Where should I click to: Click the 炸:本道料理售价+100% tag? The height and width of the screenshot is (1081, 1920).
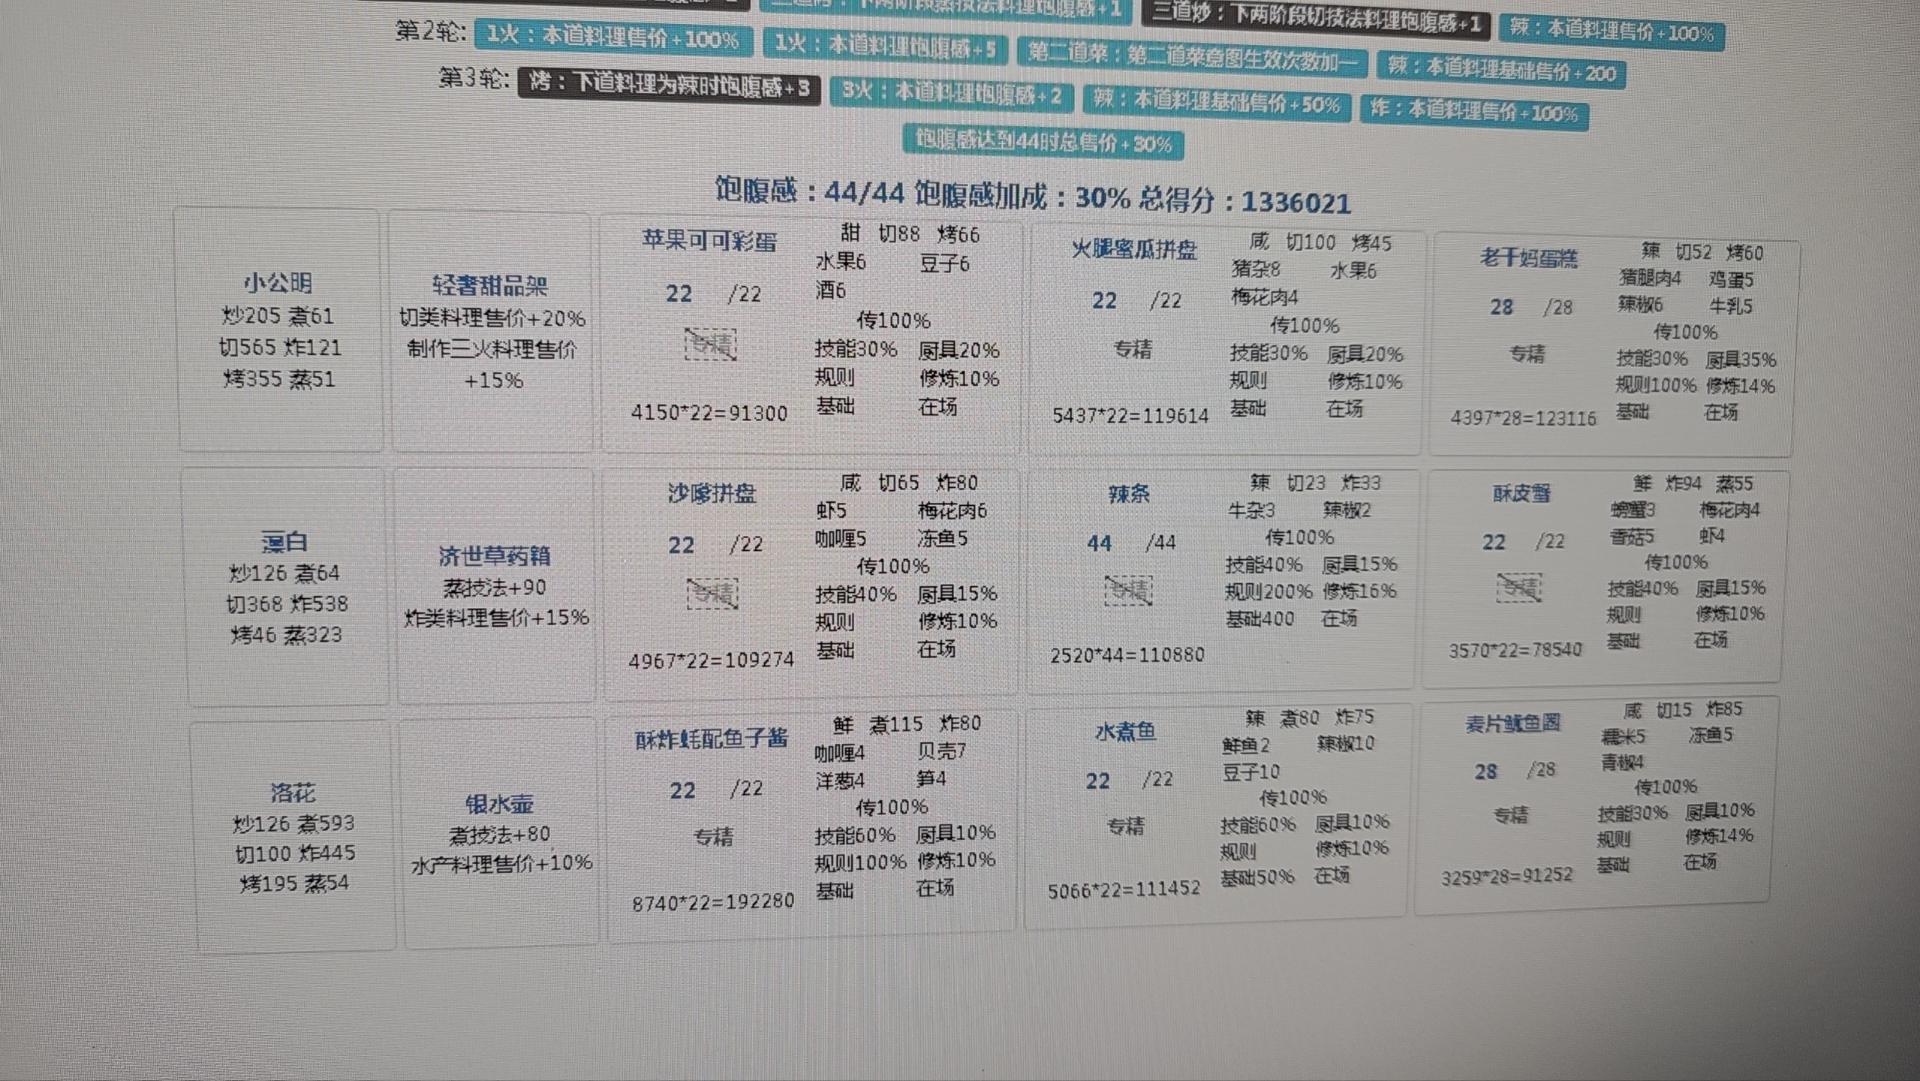(1473, 111)
